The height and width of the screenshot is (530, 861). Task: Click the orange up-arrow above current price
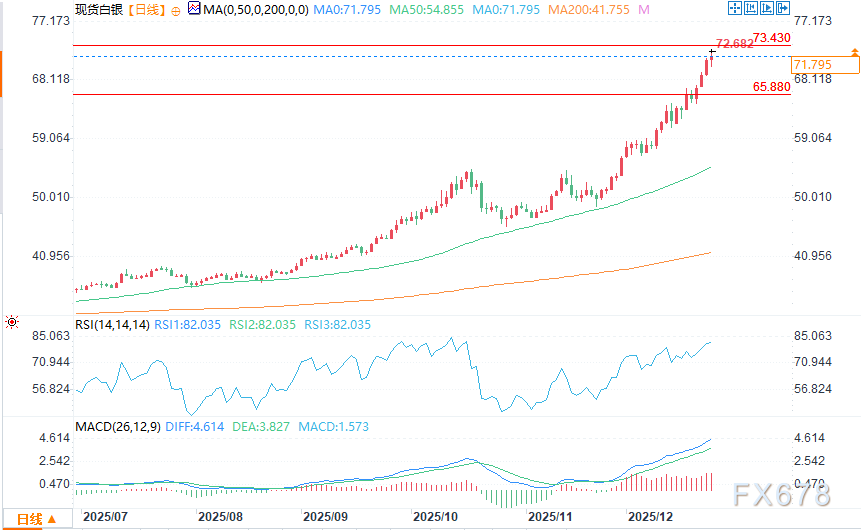(855, 52)
